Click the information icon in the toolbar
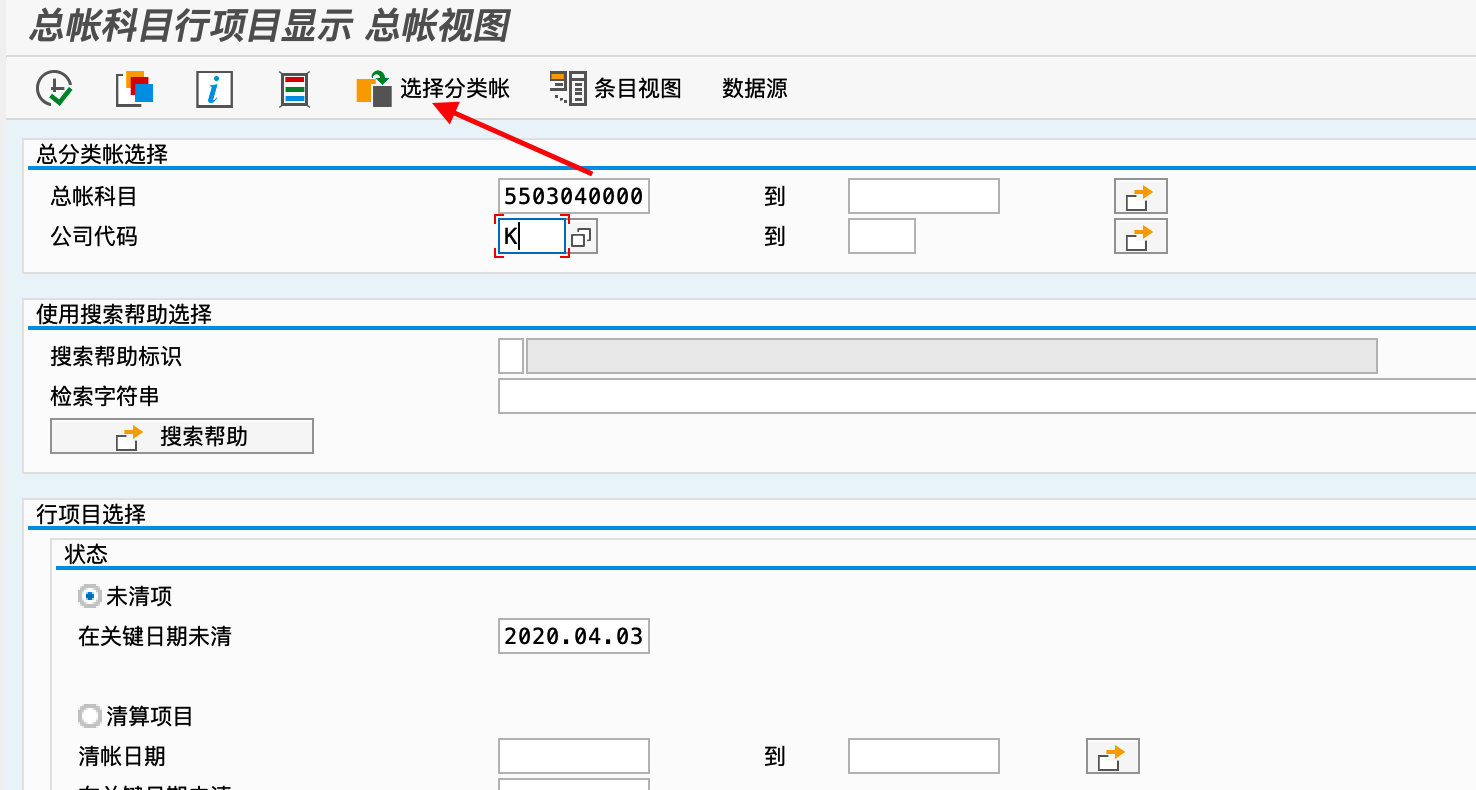This screenshot has width=1476, height=790. point(213,88)
